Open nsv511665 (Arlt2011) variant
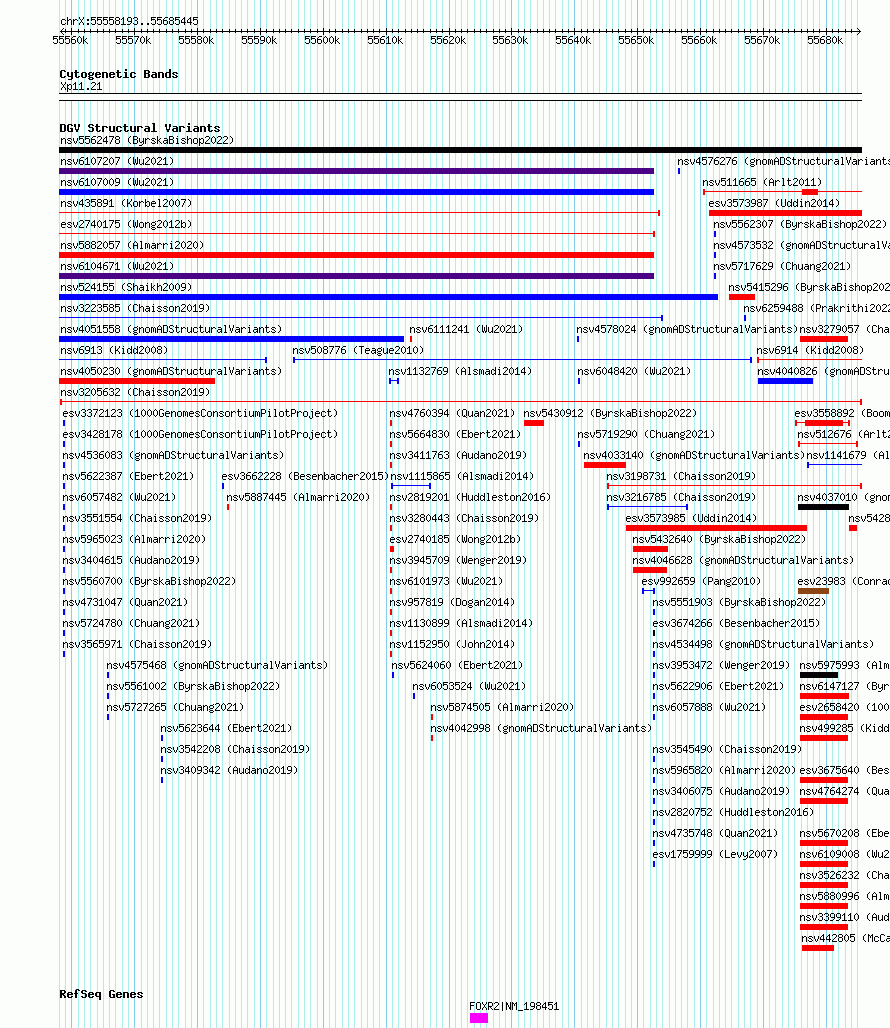Image resolution: width=890 pixels, height=1028 pixels. [762, 182]
